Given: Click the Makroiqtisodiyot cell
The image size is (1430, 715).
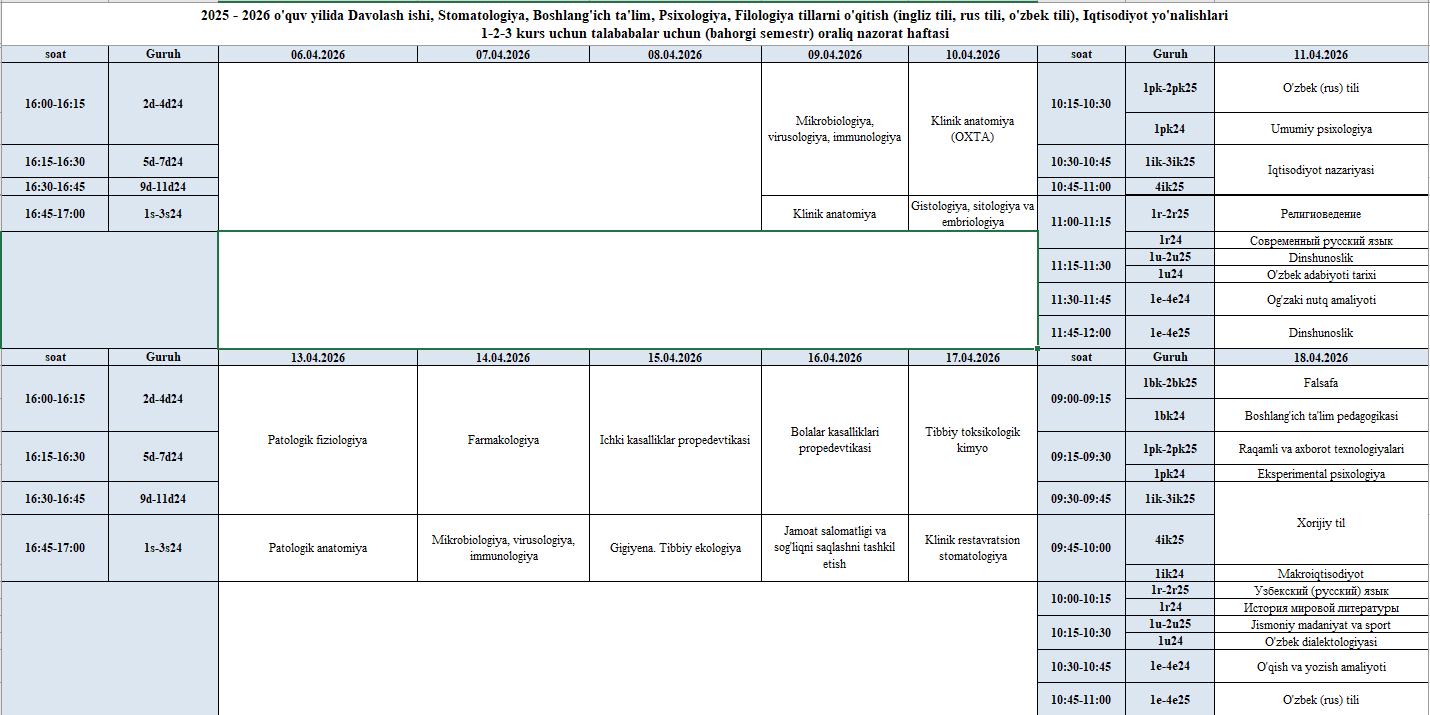Looking at the screenshot, I should (x=1321, y=574).
